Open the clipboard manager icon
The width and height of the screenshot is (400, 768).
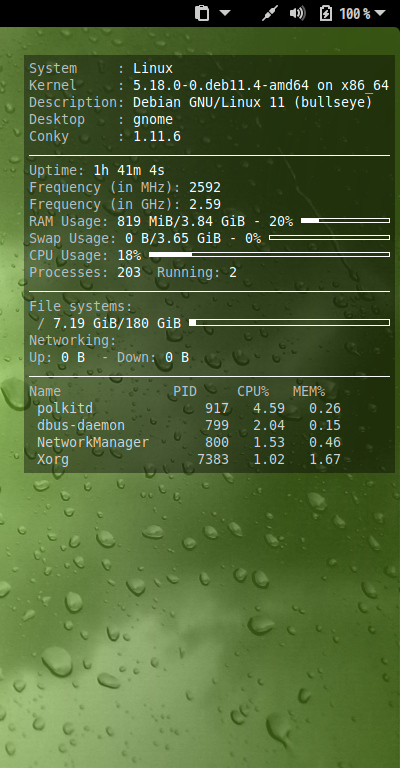(x=202, y=13)
